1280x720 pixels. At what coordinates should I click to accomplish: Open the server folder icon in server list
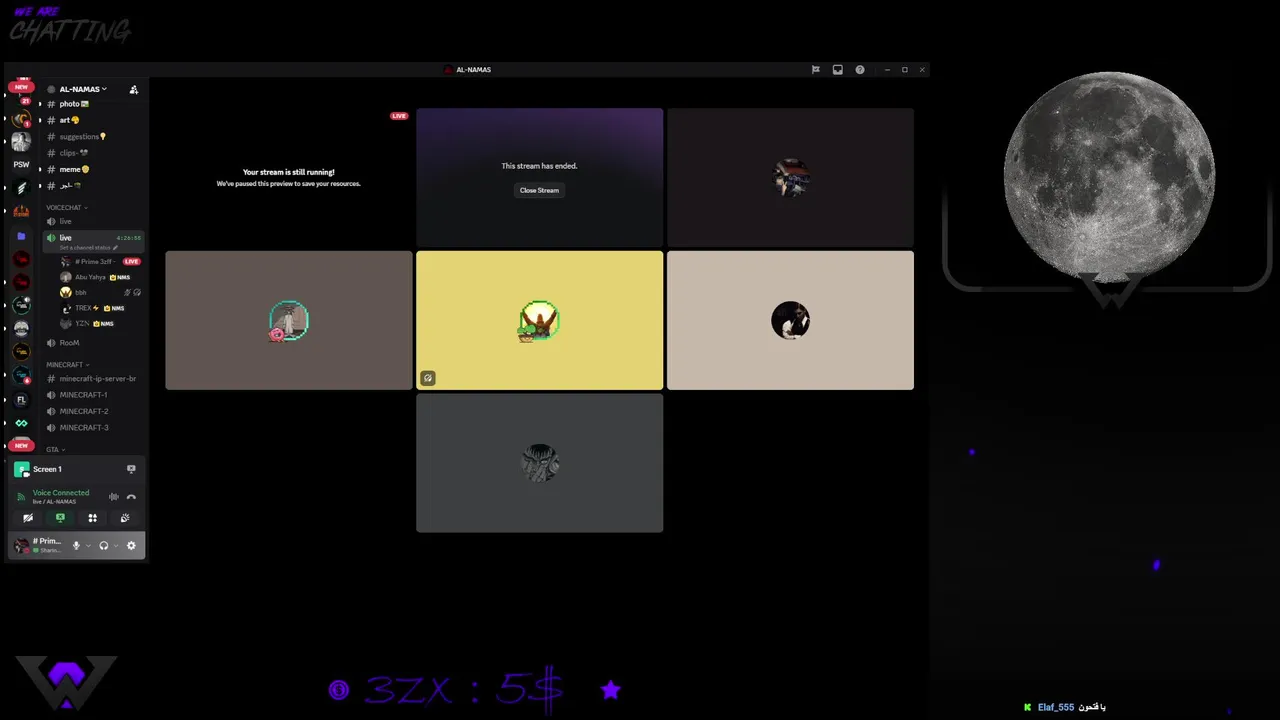coord(21,236)
